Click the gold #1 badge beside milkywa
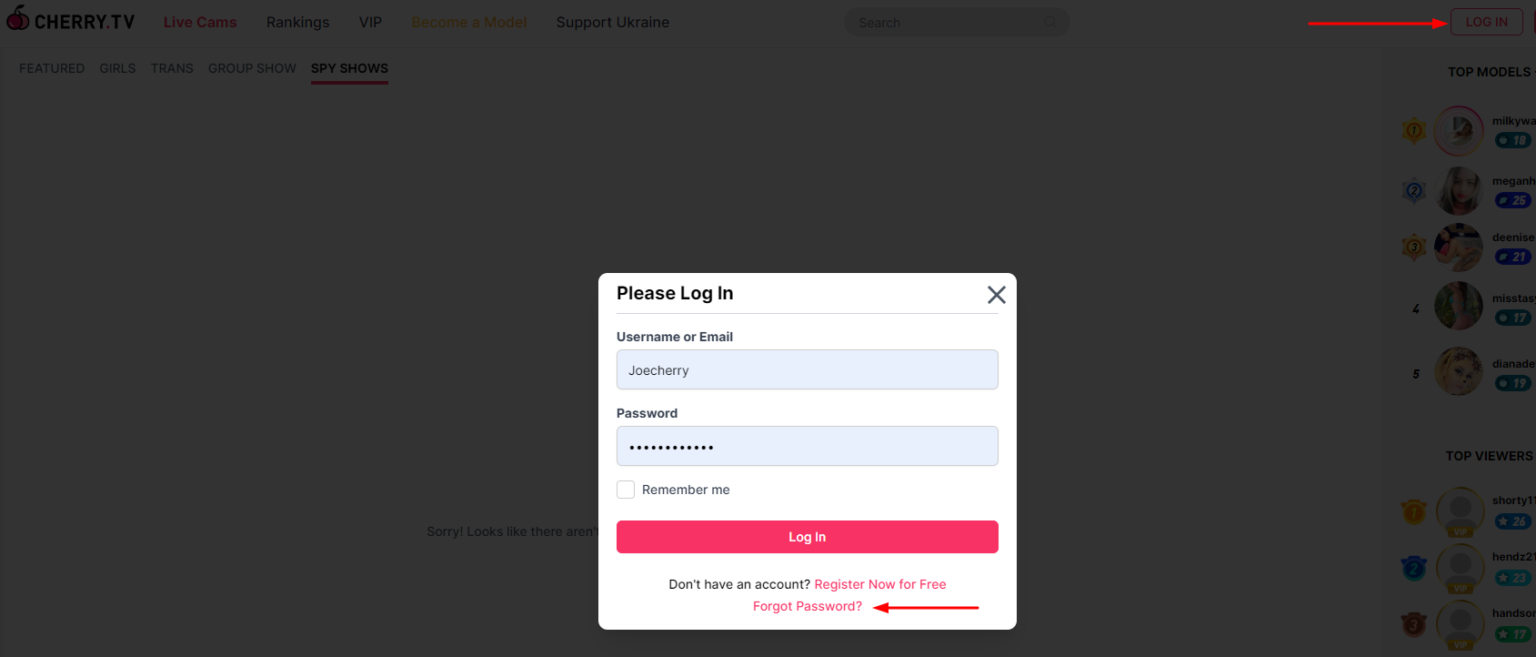Viewport: 1536px width, 657px height. [1413, 131]
